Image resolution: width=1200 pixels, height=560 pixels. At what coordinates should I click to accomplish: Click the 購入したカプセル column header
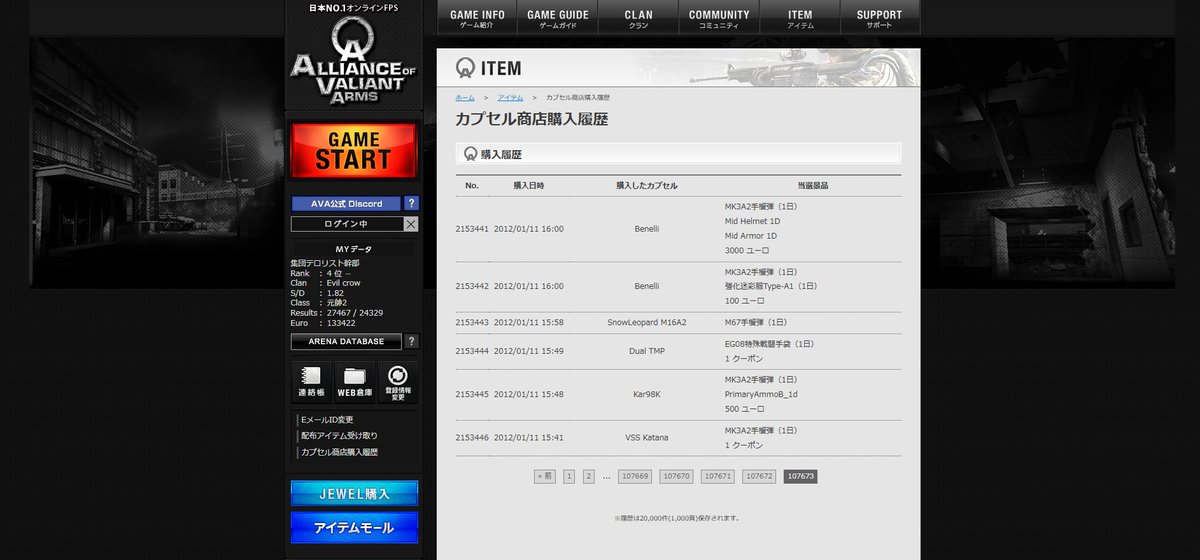[647, 186]
